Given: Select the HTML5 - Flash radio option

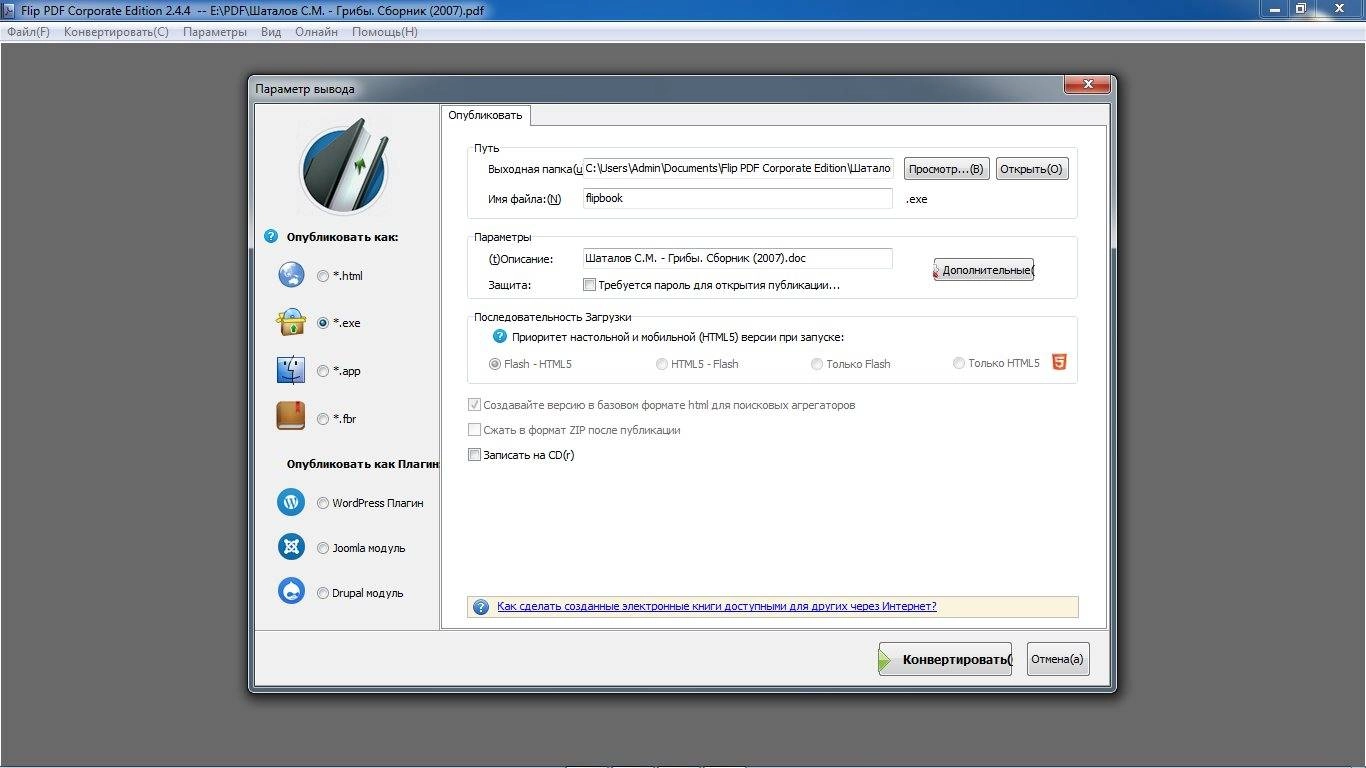Looking at the screenshot, I should [x=662, y=364].
